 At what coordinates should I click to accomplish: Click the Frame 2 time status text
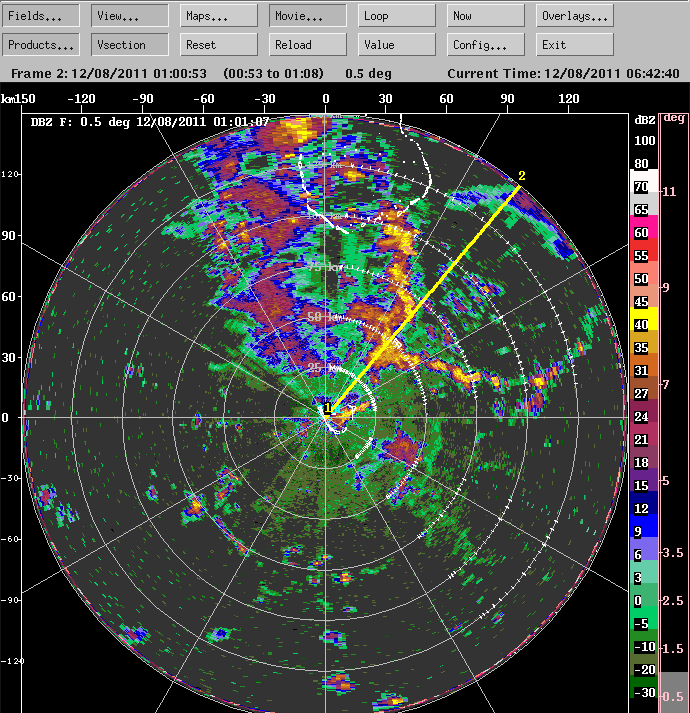point(109,73)
